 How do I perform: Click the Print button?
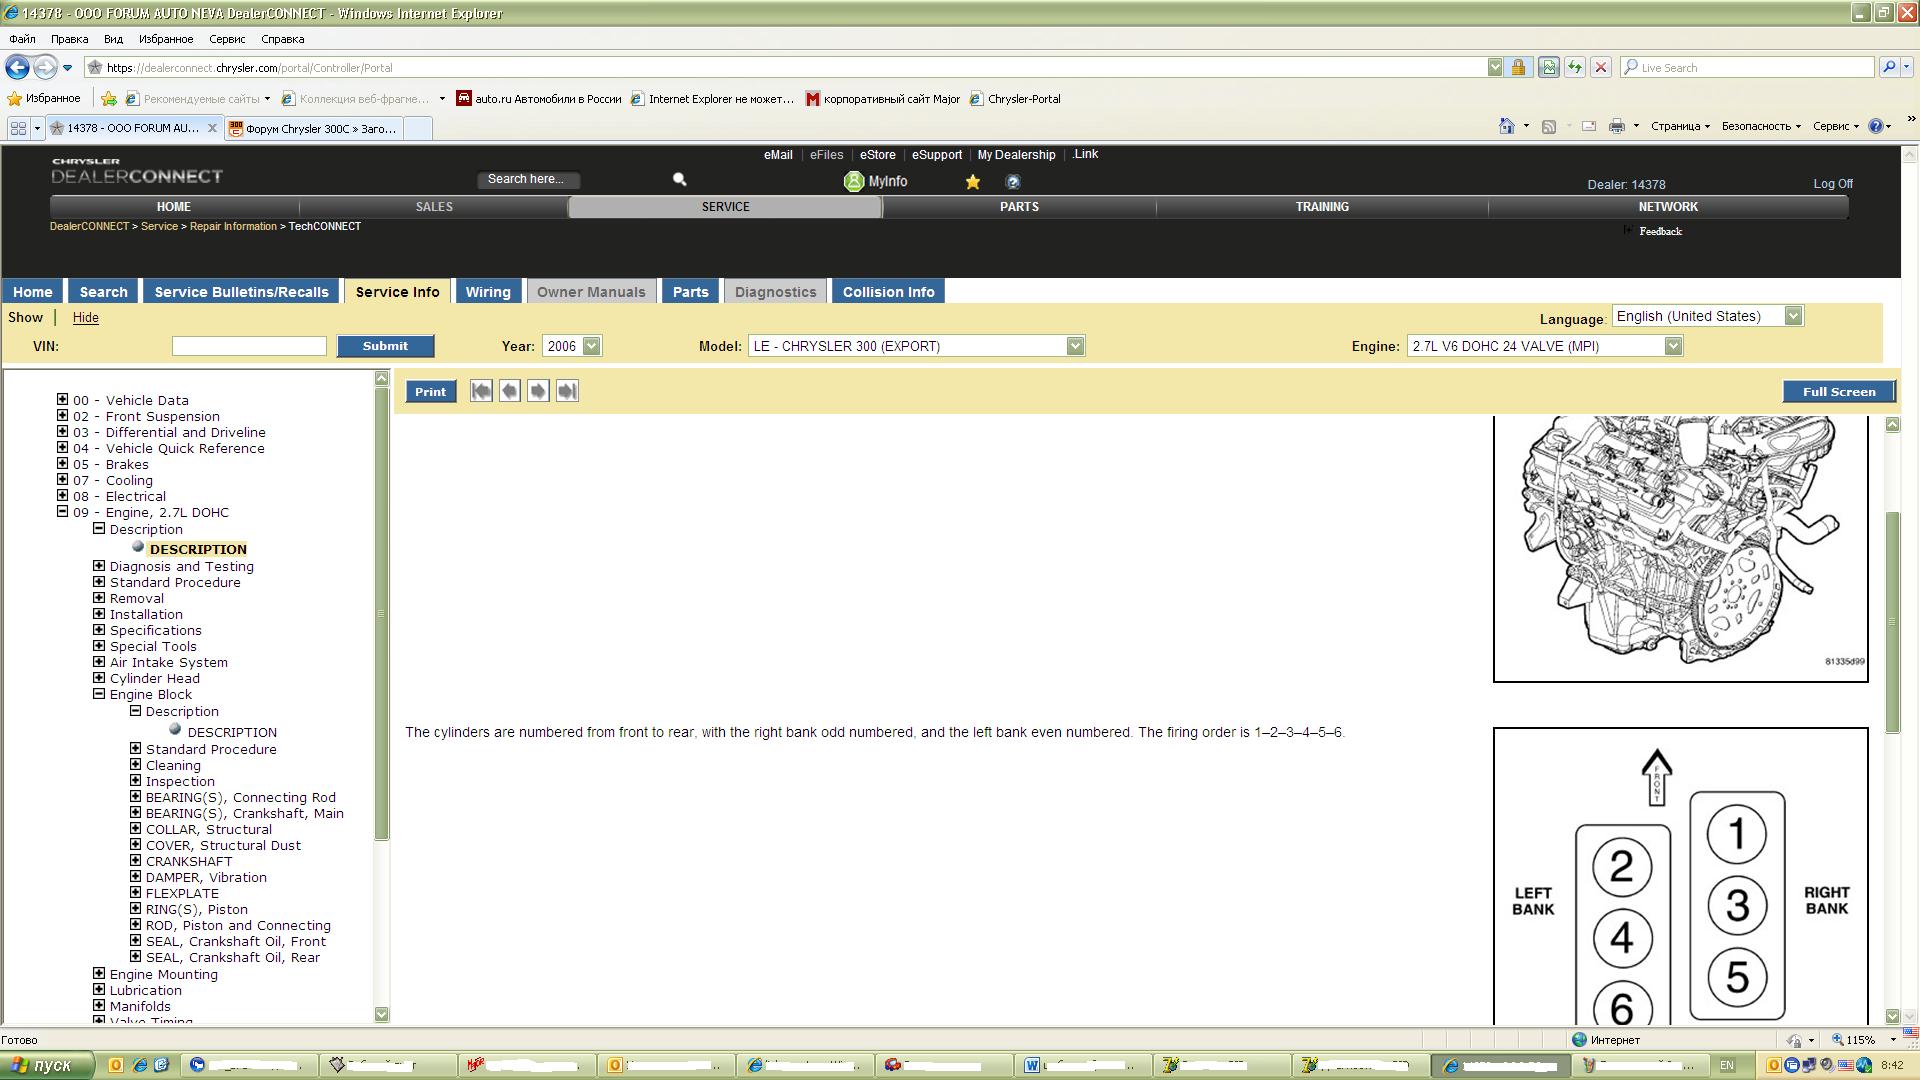point(430,392)
